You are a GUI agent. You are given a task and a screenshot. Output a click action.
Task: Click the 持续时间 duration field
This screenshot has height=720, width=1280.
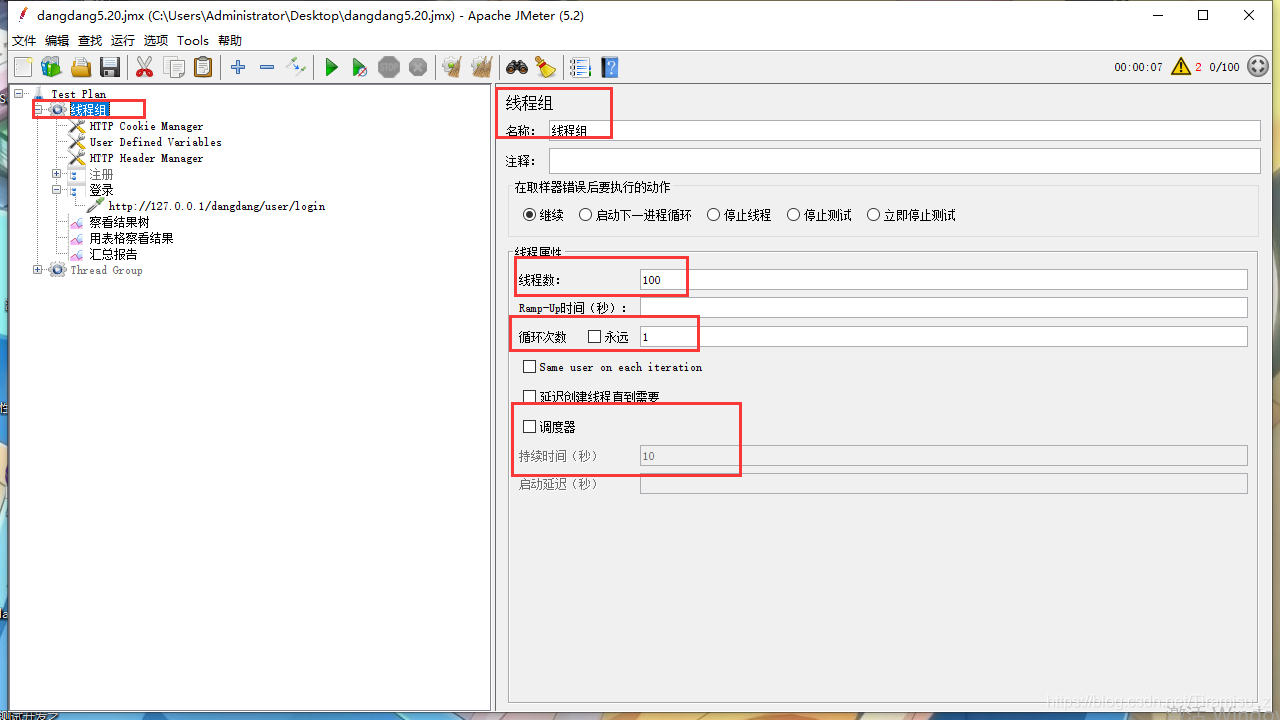[944, 456]
